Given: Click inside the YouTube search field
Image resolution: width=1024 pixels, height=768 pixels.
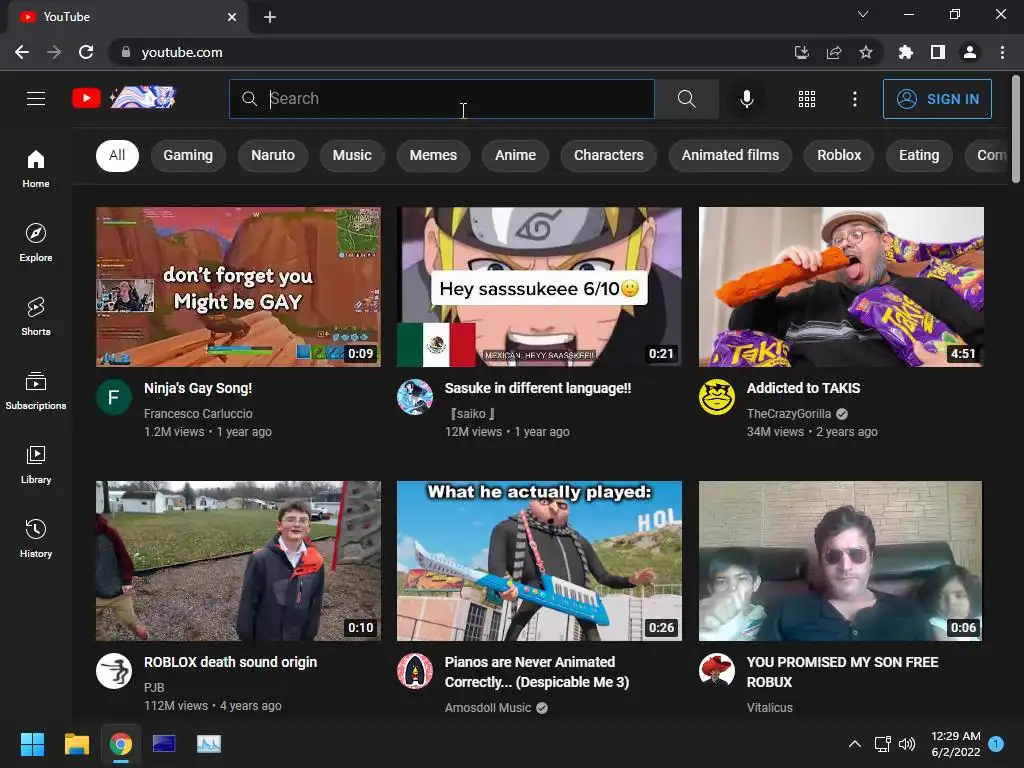Looking at the screenshot, I should click(441, 99).
